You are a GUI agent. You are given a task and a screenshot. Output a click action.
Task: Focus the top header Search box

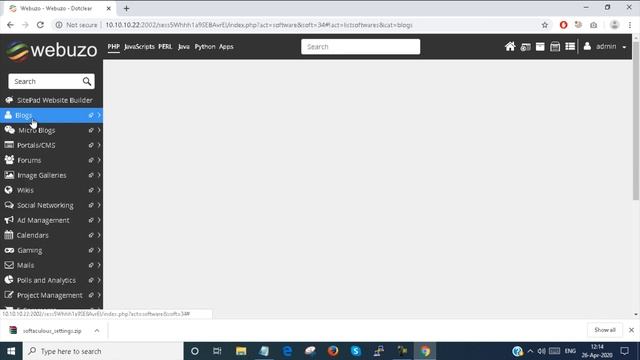point(360,47)
